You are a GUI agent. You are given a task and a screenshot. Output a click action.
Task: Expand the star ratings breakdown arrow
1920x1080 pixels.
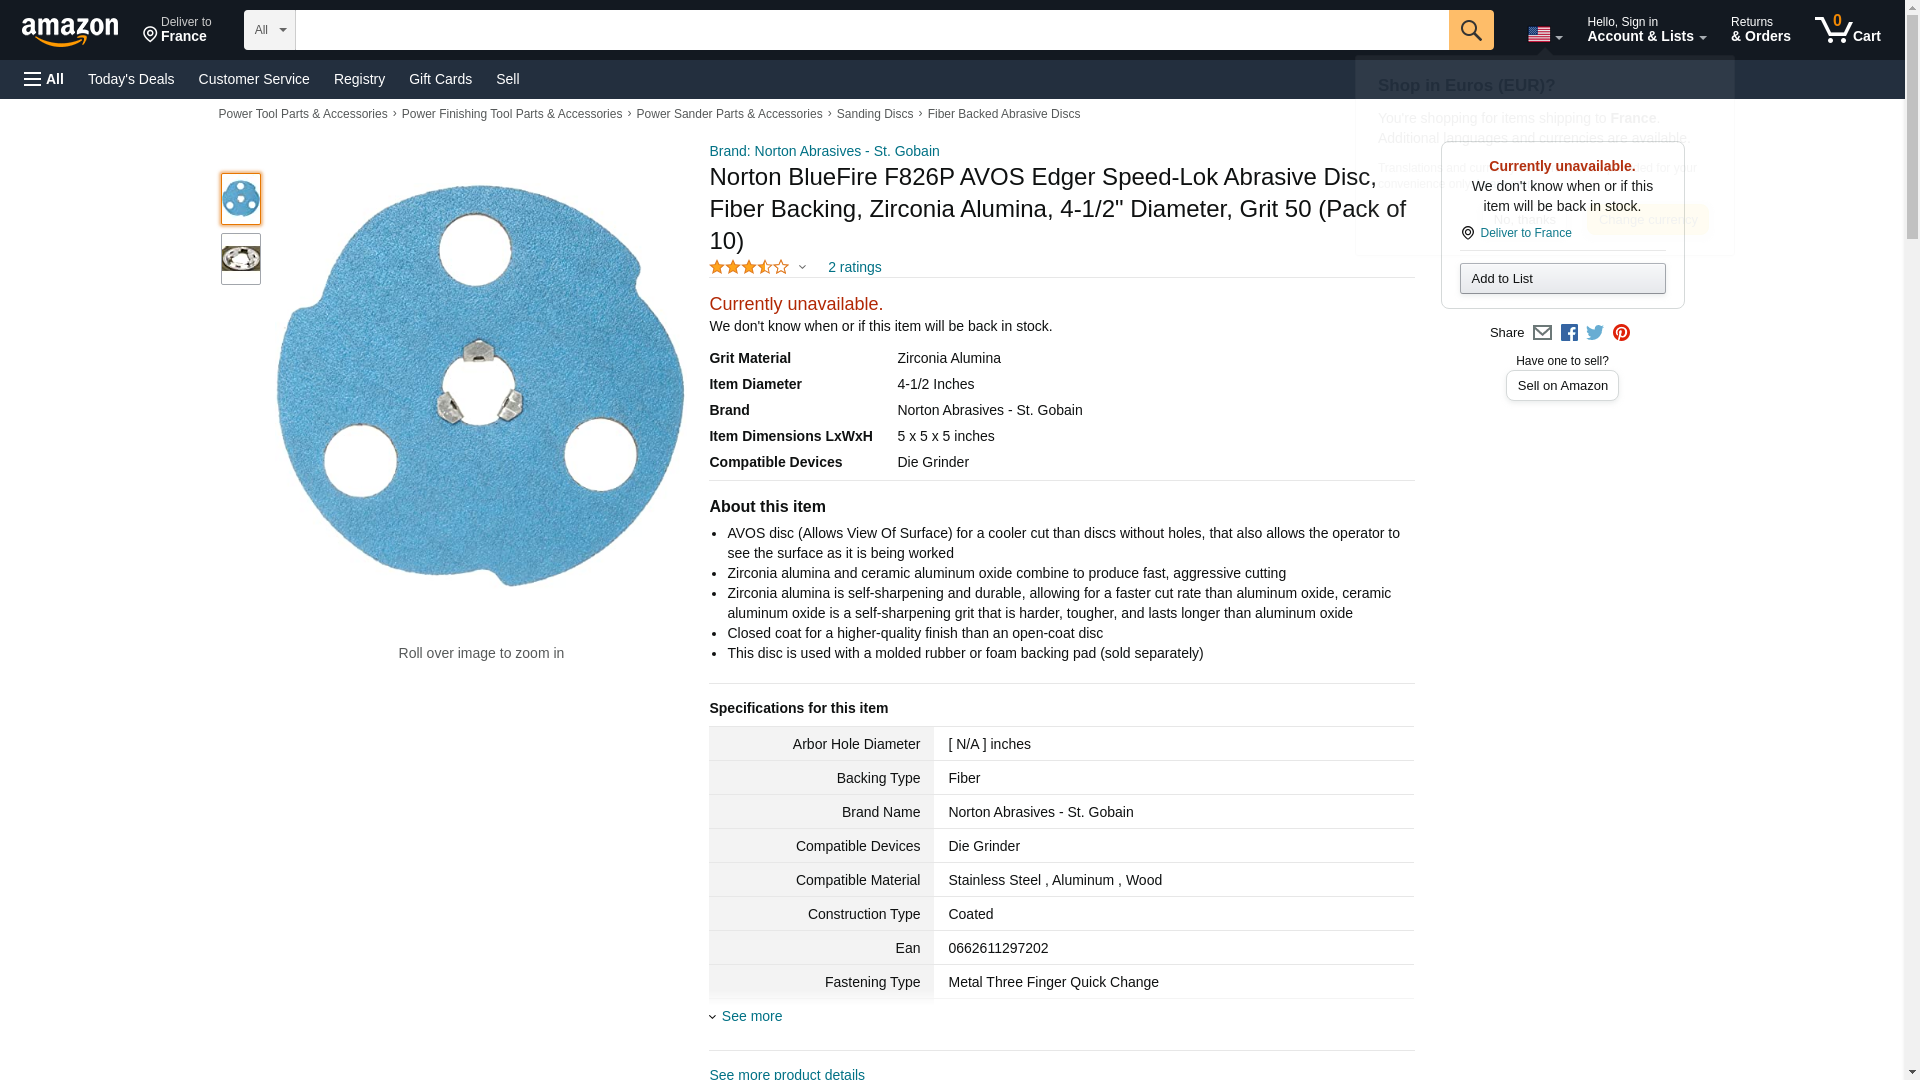tap(802, 267)
